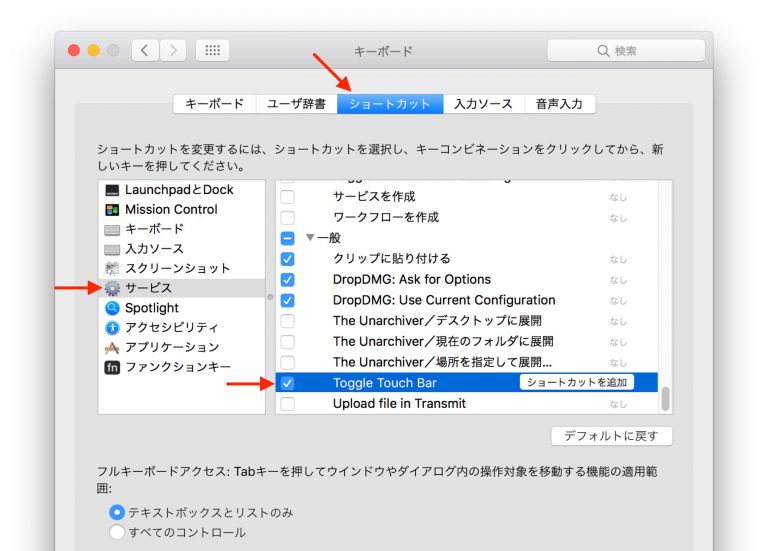Select Launchpad and Dock icon in sidebar

pos(112,190)
